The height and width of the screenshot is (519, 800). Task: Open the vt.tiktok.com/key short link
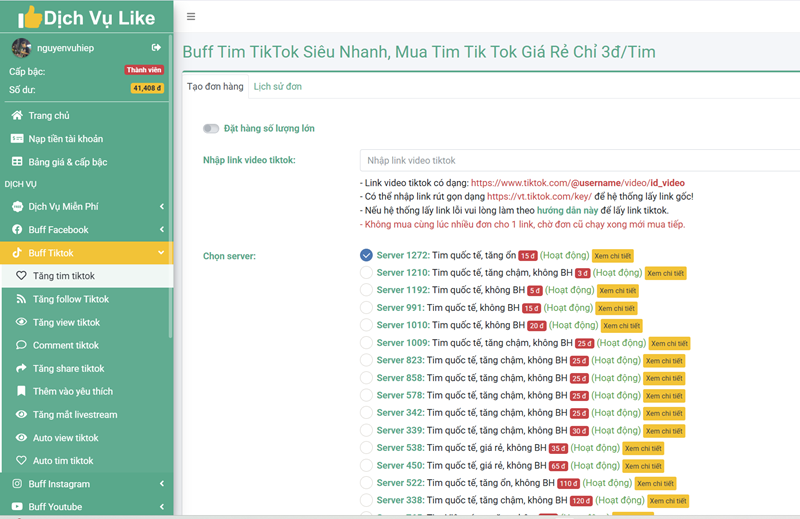pyautogui.click(x=539, y=196)
